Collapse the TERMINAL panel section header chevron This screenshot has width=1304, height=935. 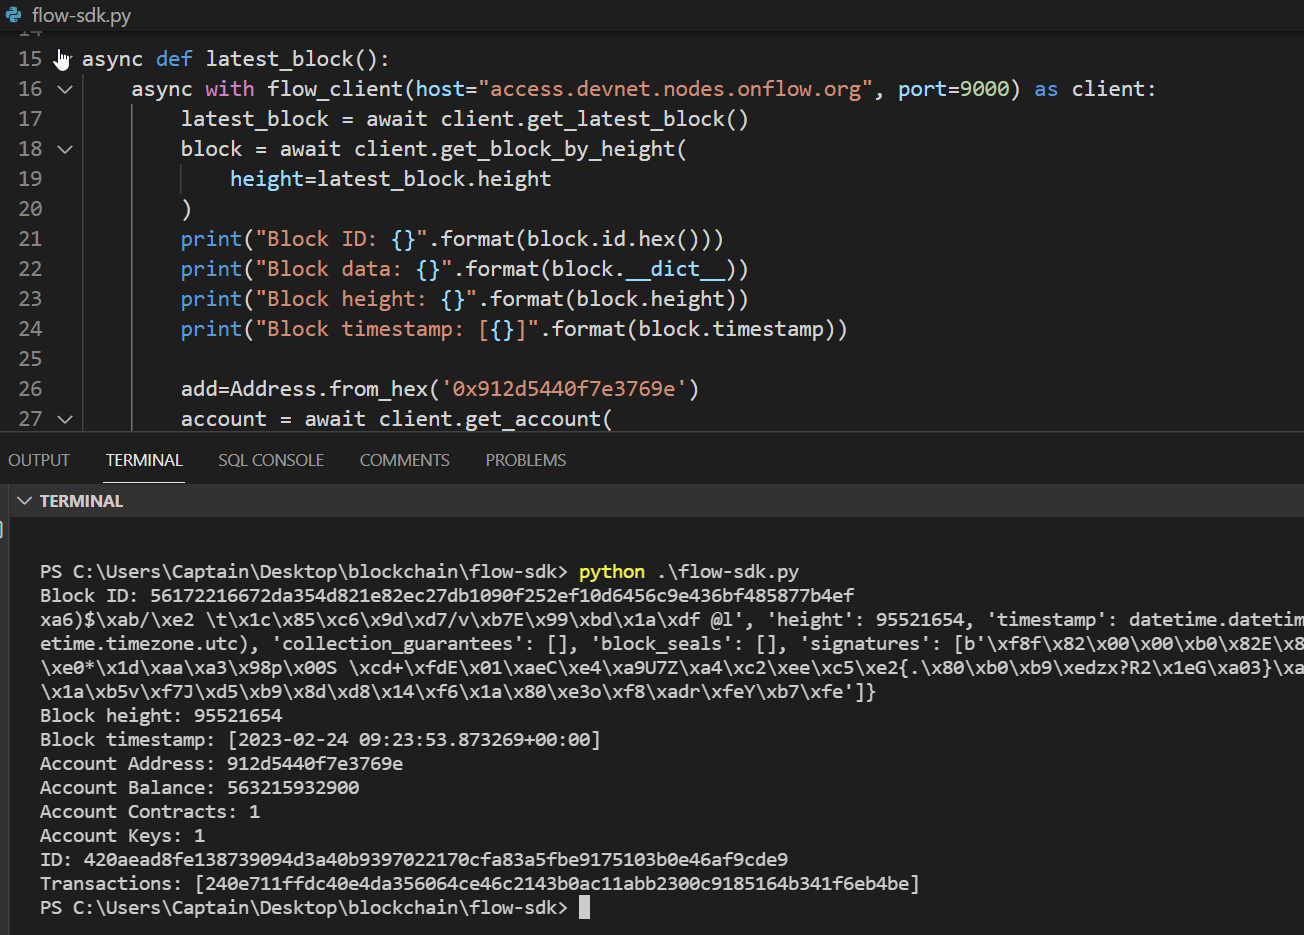coord(24,500)
